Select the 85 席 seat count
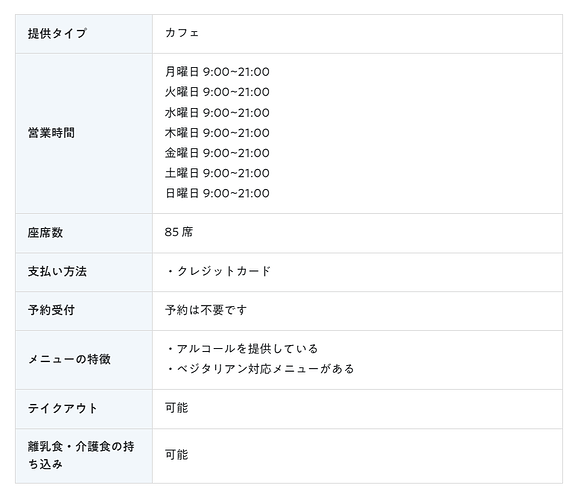575x500 pixels. [x=179, y=232]
